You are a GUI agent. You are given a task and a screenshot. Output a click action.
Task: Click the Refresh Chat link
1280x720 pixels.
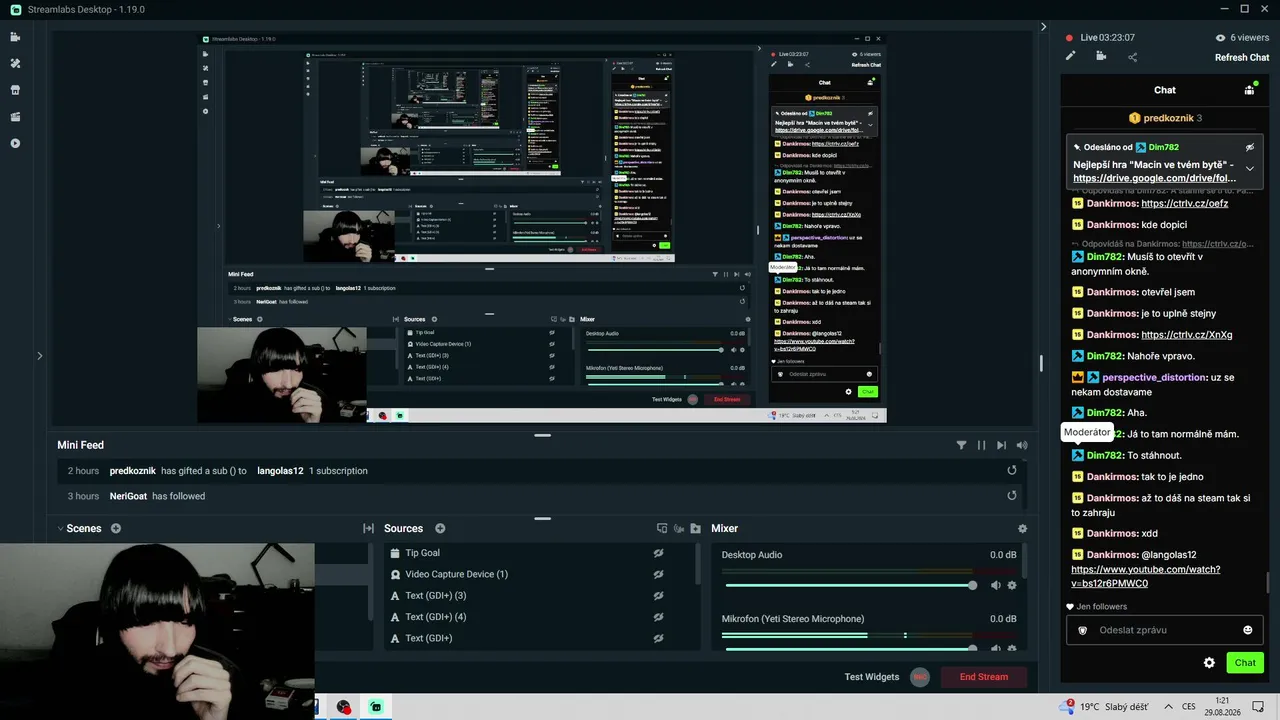[x=1242, y=57]
